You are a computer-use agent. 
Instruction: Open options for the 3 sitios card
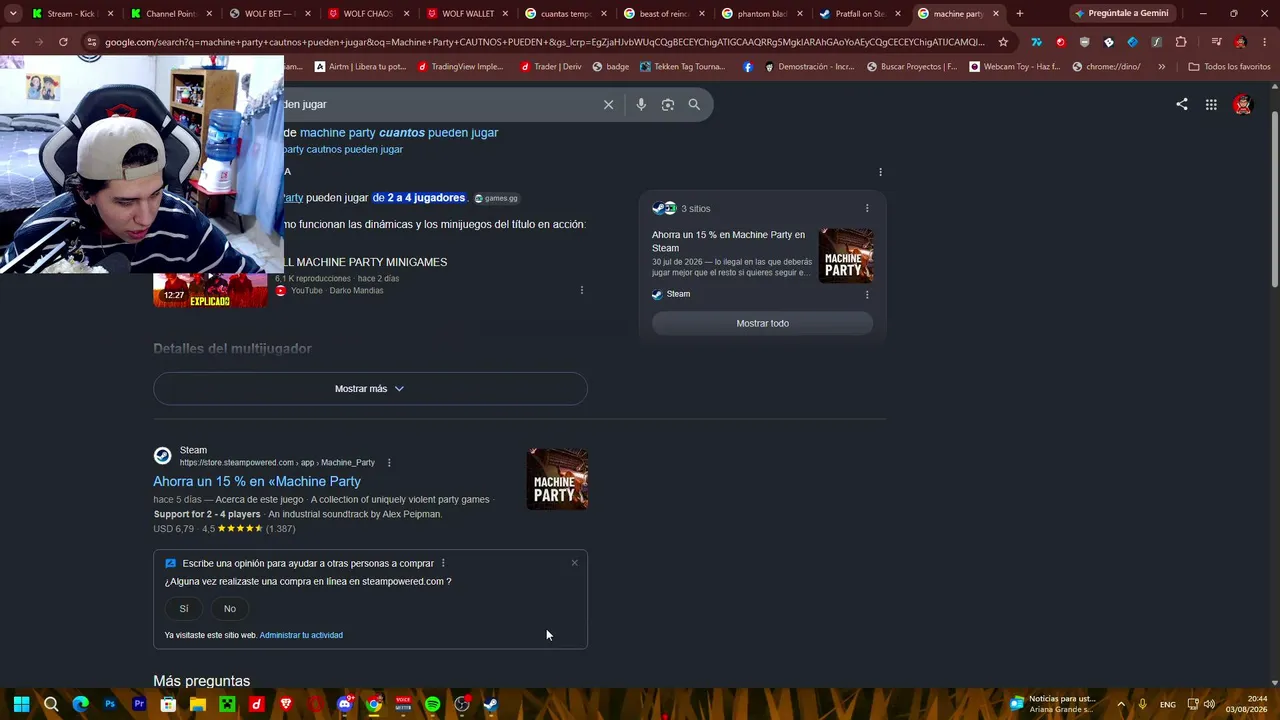pos(867,208)
